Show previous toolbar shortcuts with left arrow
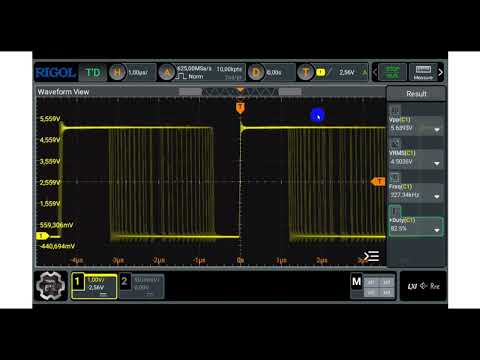Viewport: 480px width, 360px height. coord(375,72)
